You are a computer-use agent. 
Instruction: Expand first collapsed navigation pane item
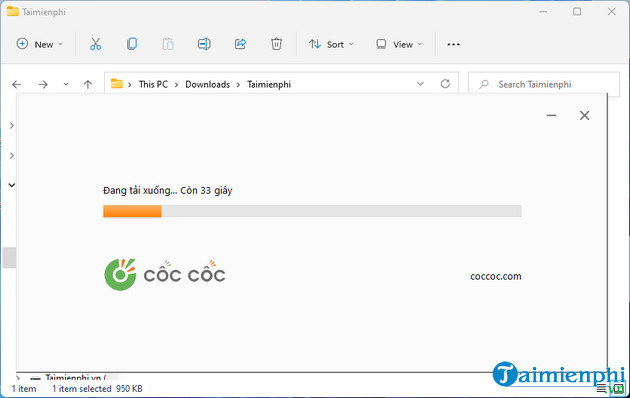pos(12,126)
